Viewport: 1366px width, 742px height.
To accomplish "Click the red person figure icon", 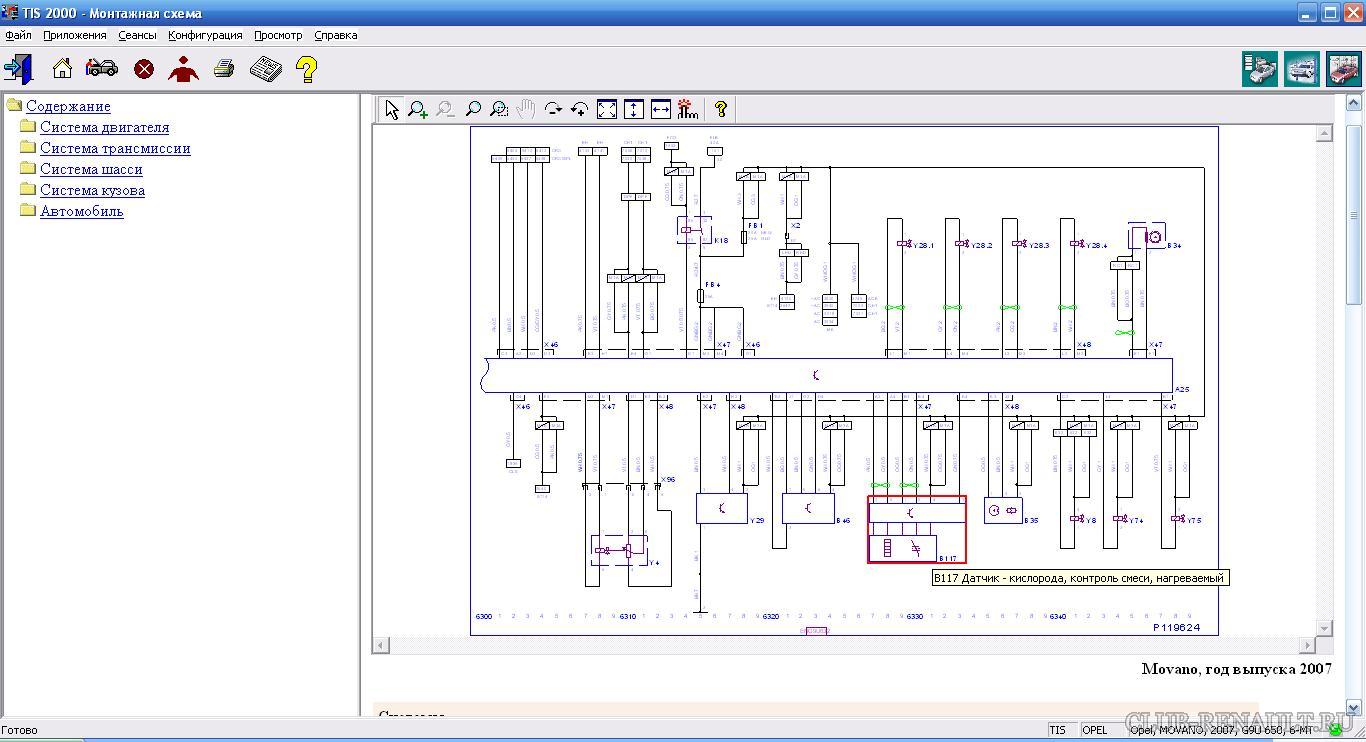I will [x=184, y=68].
